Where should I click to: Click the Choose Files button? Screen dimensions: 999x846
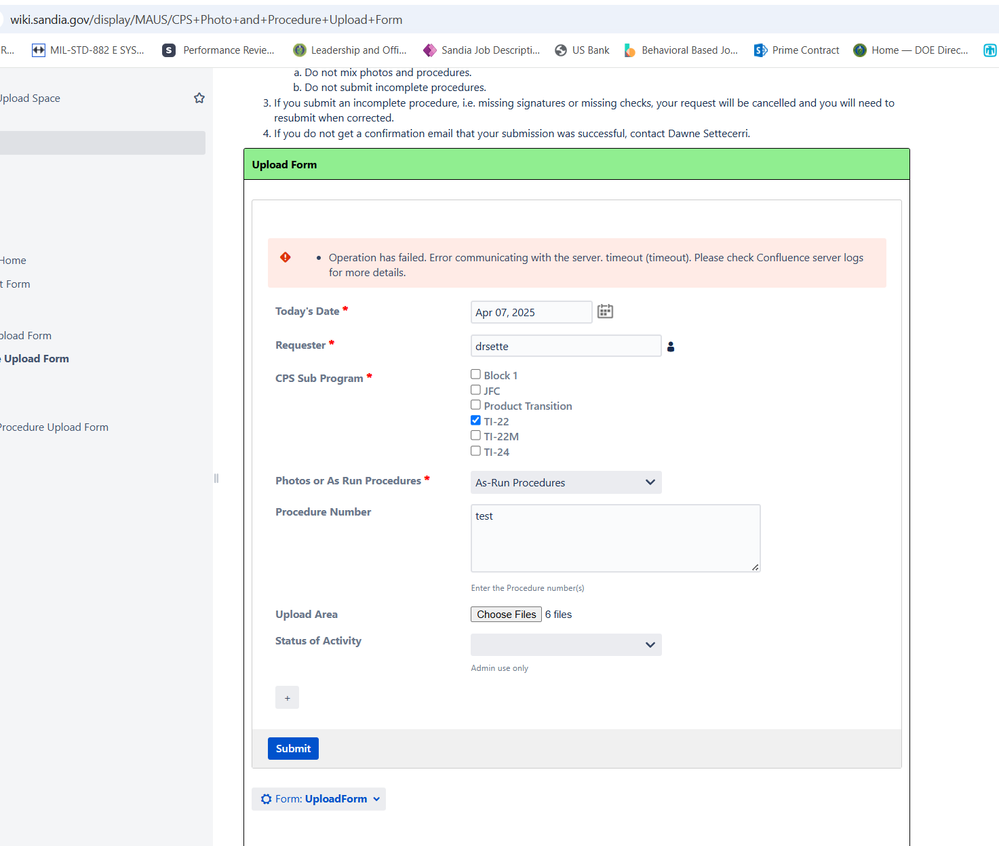click(507, 614)
